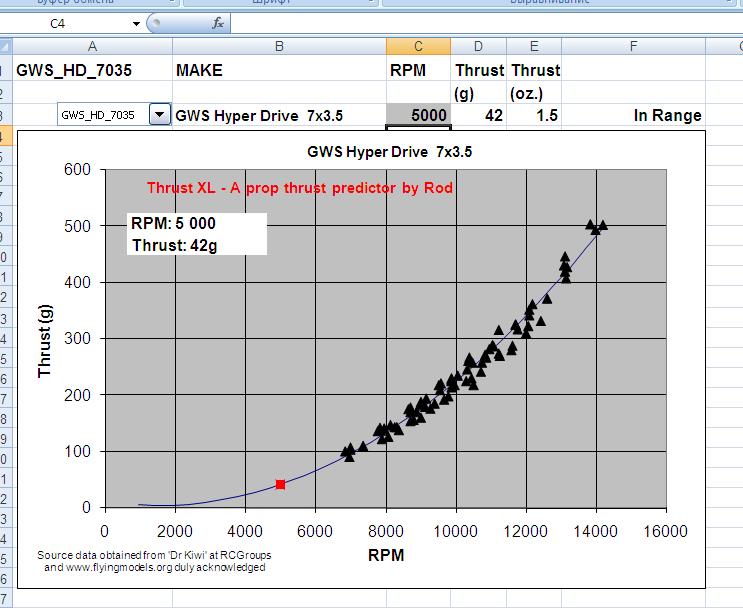Image resolution: width=743 pixels, height=608 pixels.
Task: Select column B header
Action: tap(280, 46)
